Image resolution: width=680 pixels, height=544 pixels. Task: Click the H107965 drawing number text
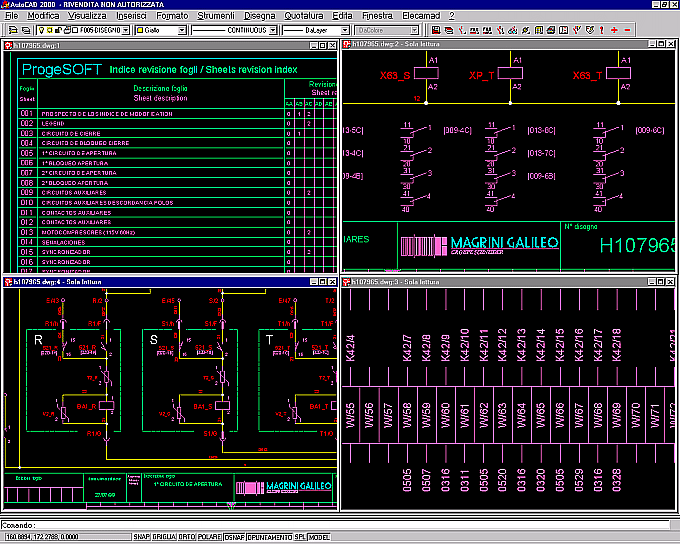coord(638,246)
